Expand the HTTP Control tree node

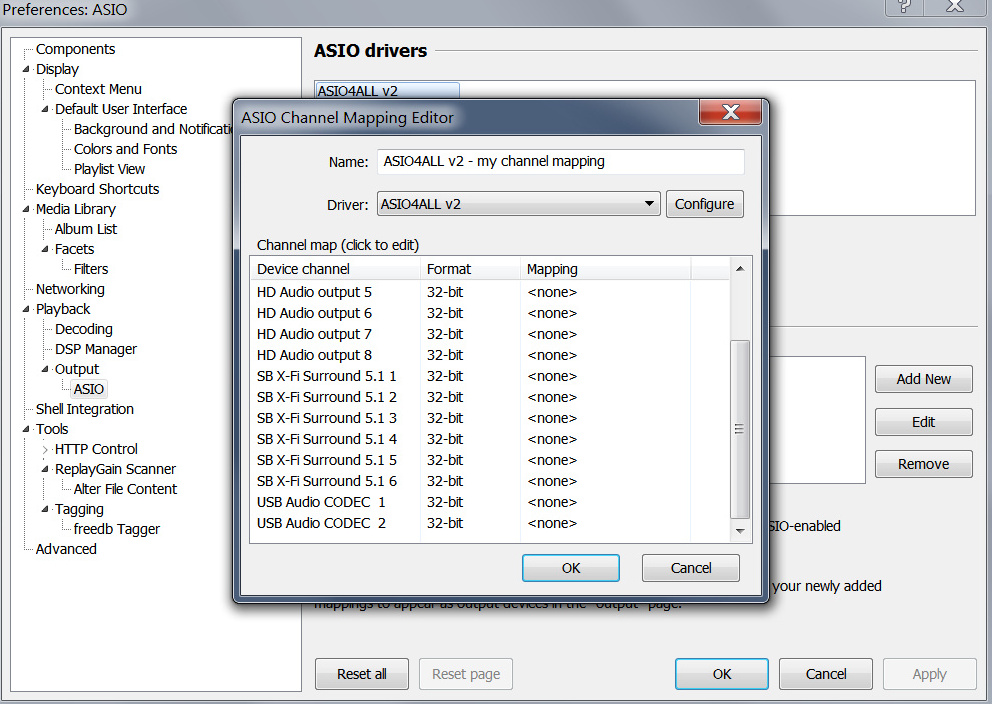coord(46,450)
